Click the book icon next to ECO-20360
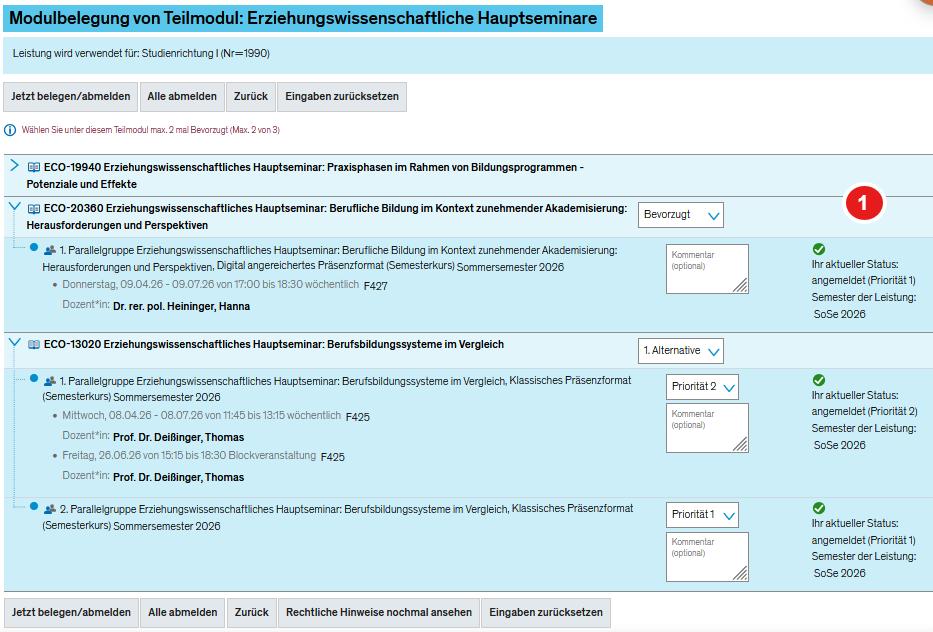This screenshot has height=632, width=933. tap(34, 209)
